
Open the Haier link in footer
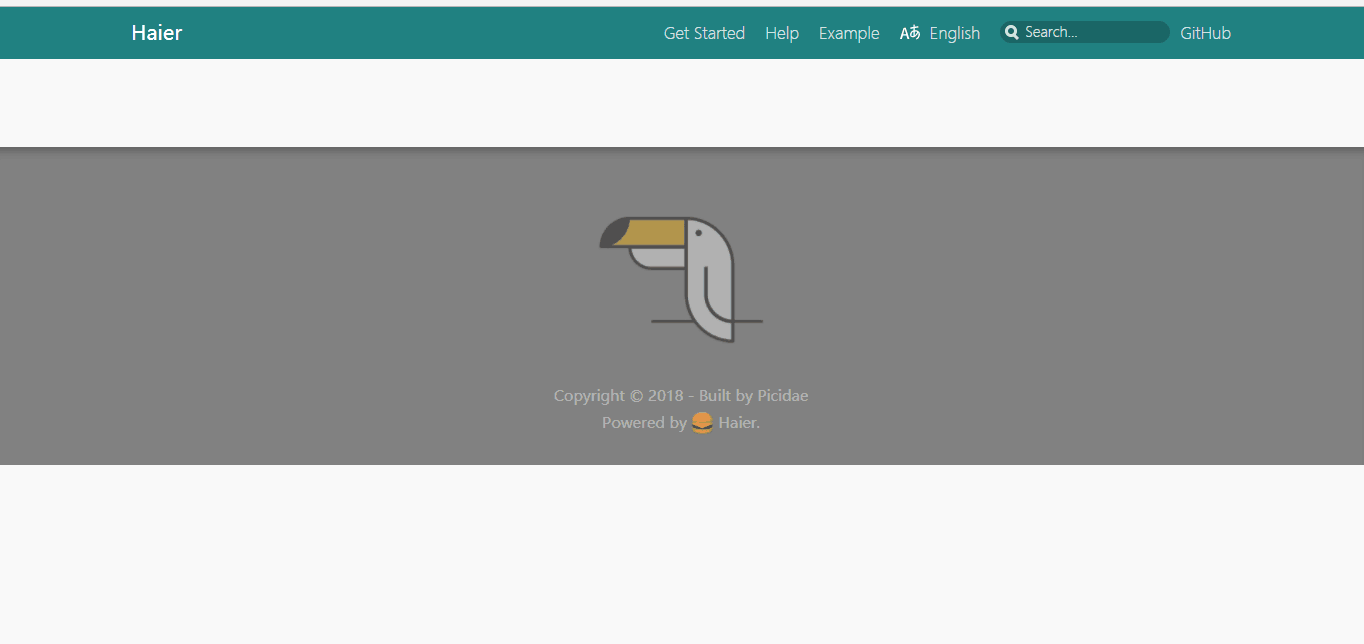pos(737,423)
